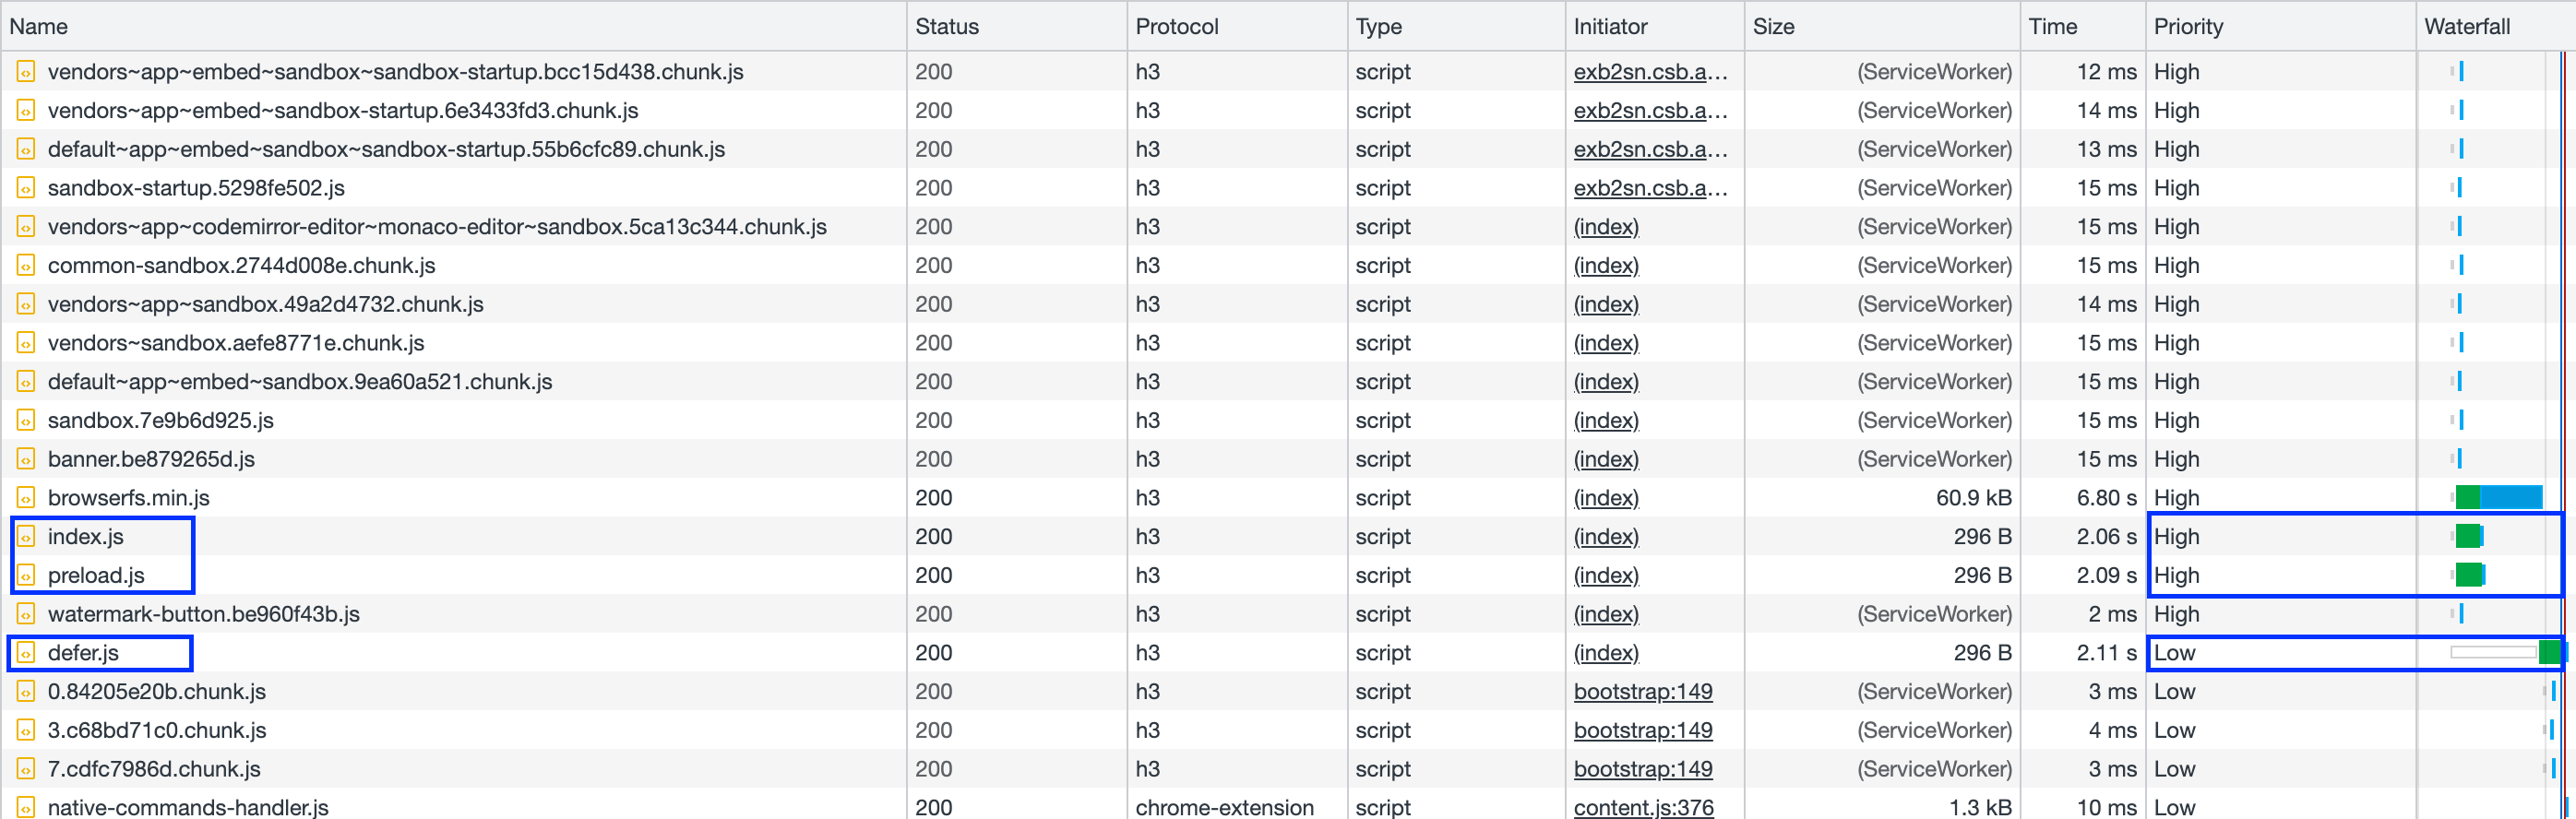The height and width of the screenshot is (819, 2576).
Task: Click the icon beside native-commands-handler.js
Action: 26,807
